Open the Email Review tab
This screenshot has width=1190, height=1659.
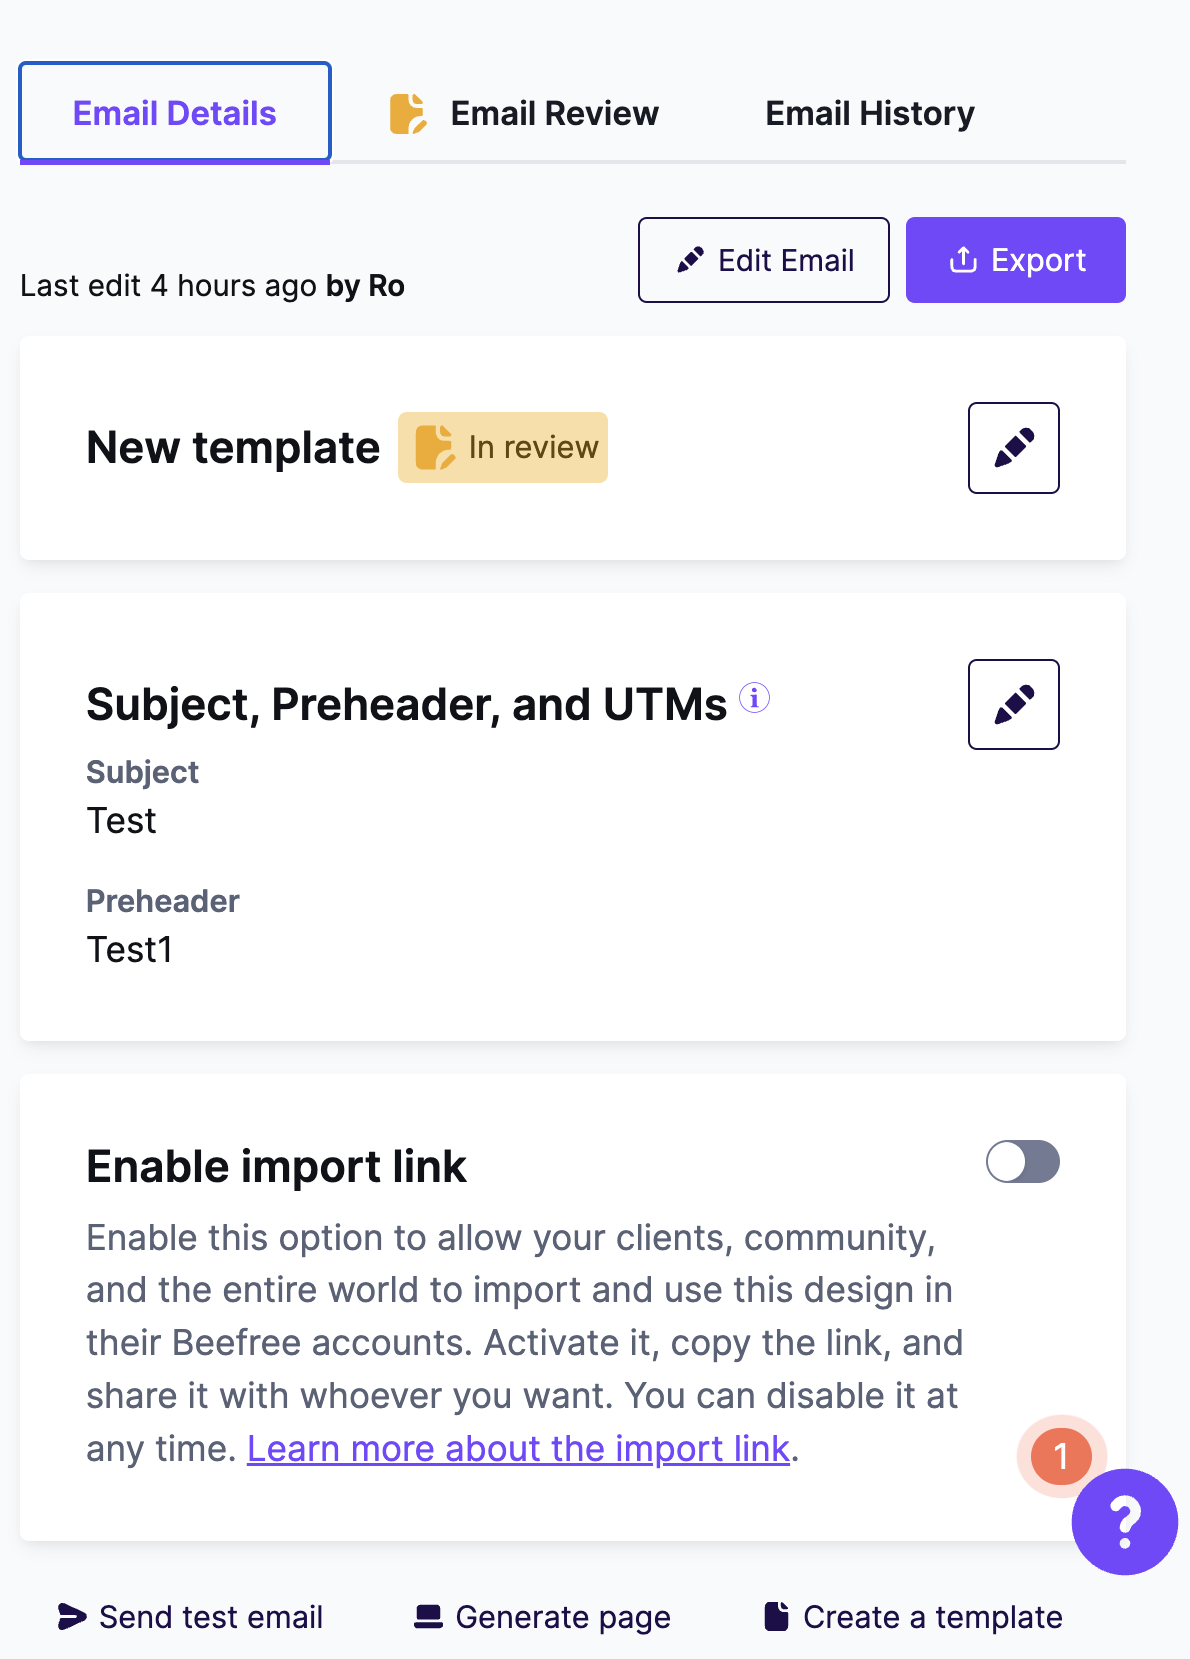(x=524, y=114)
